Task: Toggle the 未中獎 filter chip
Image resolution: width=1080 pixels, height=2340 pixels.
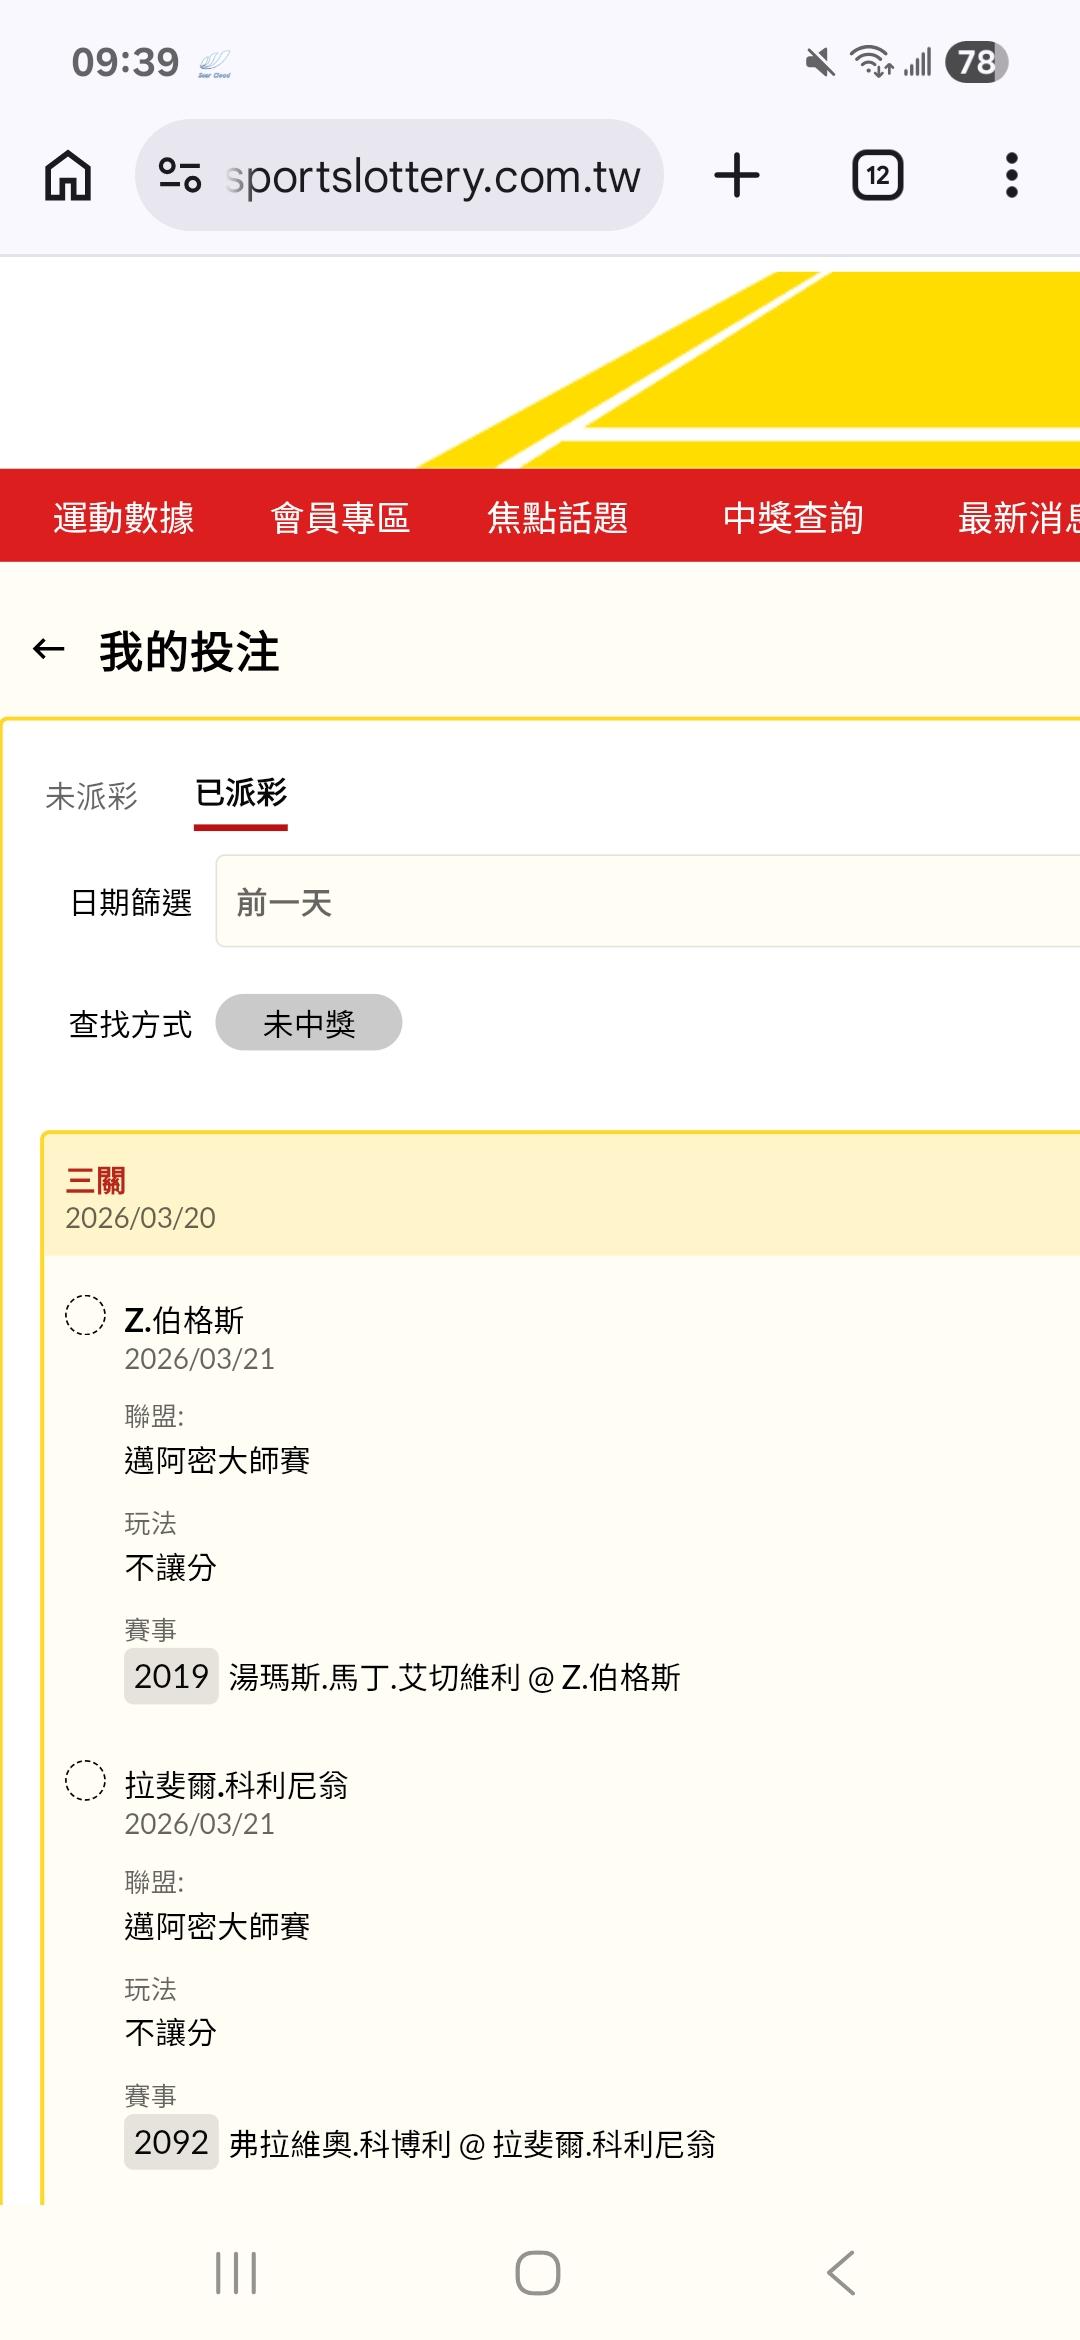Action: (308, 1023)
